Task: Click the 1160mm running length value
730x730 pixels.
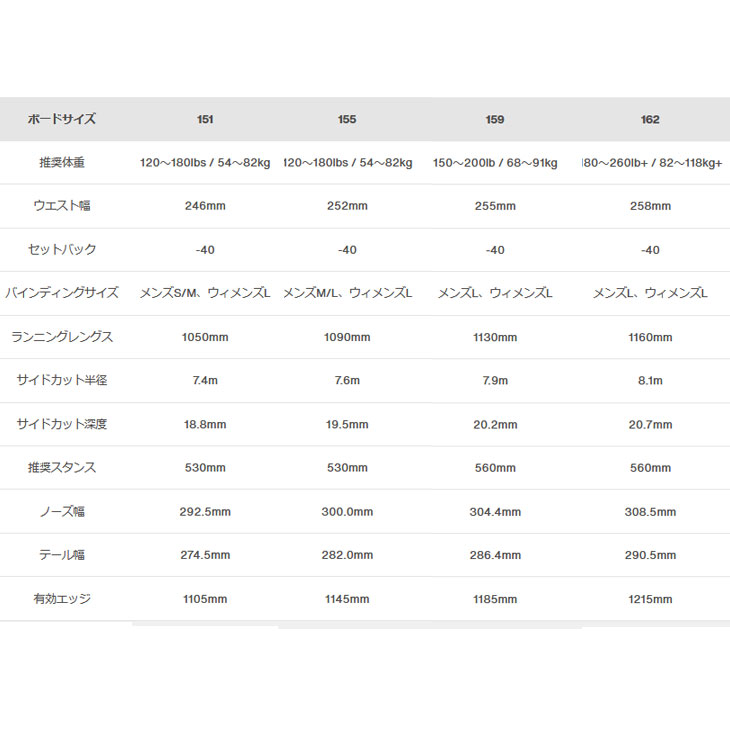Action: 650,338
